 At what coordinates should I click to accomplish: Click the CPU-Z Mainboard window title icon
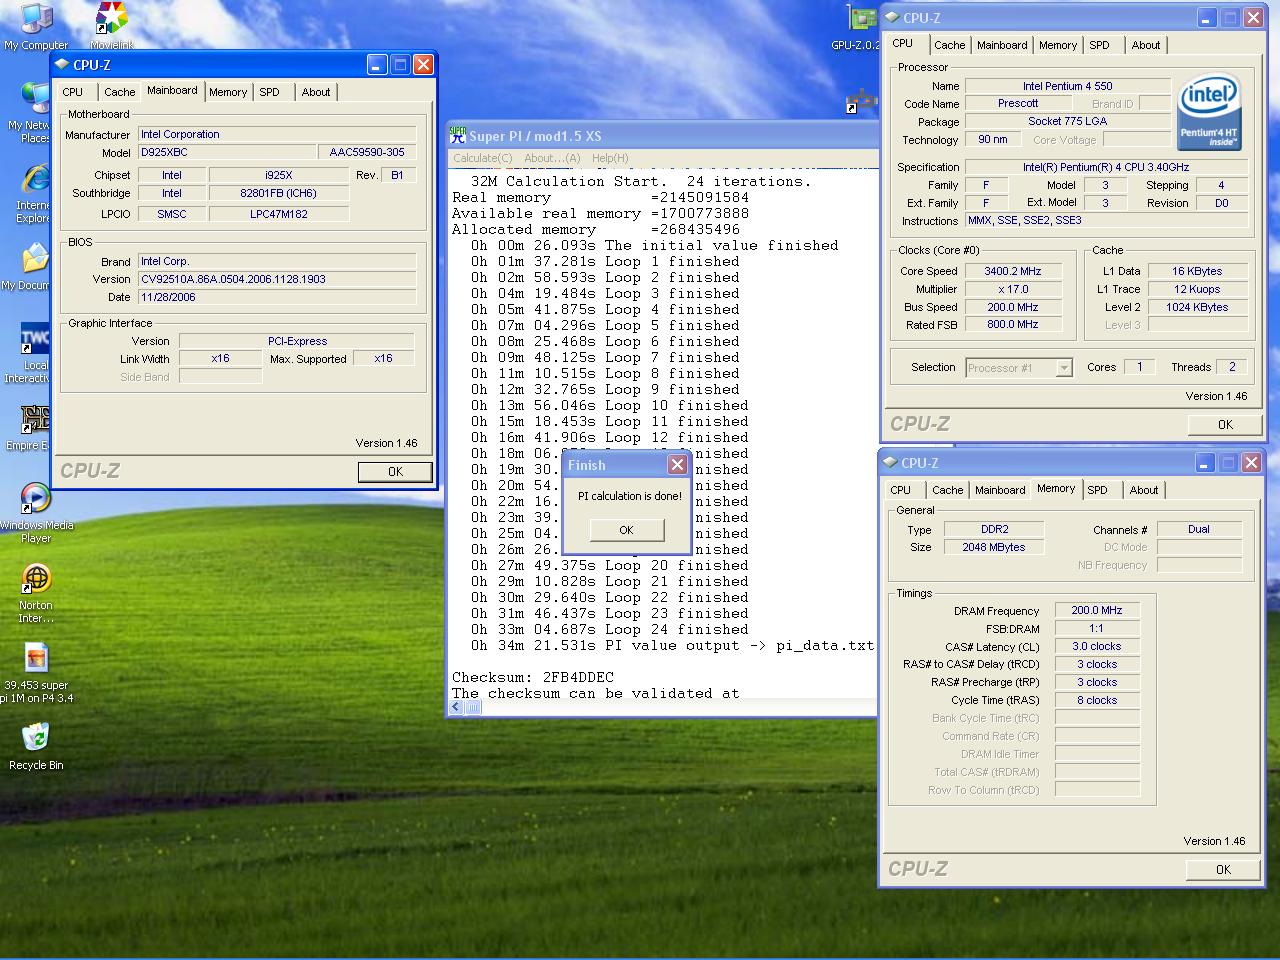62,65
